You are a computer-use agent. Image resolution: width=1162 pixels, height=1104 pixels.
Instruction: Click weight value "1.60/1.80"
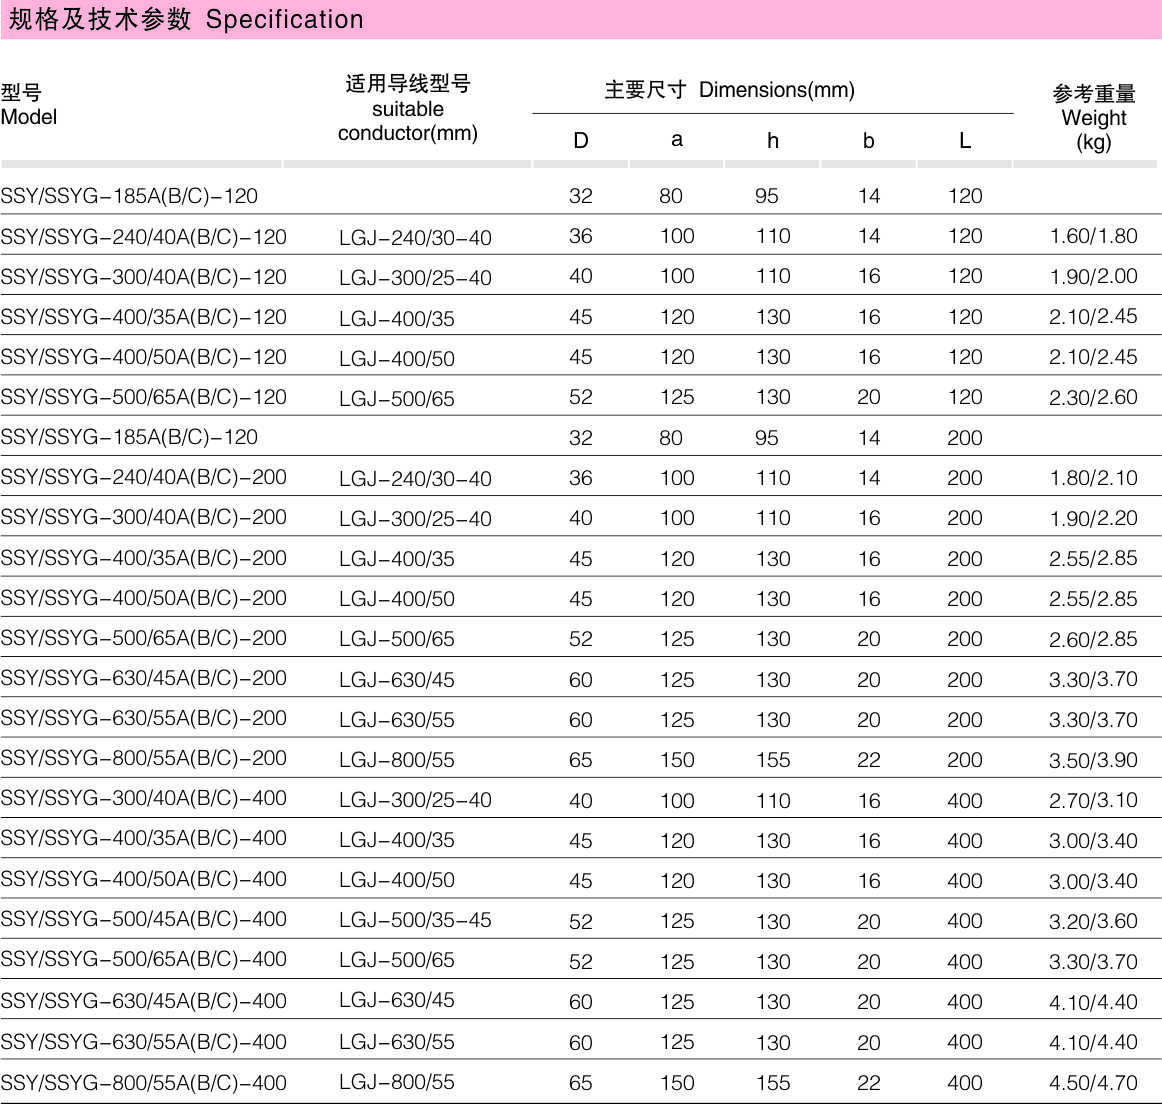[x=1093, y=236]
